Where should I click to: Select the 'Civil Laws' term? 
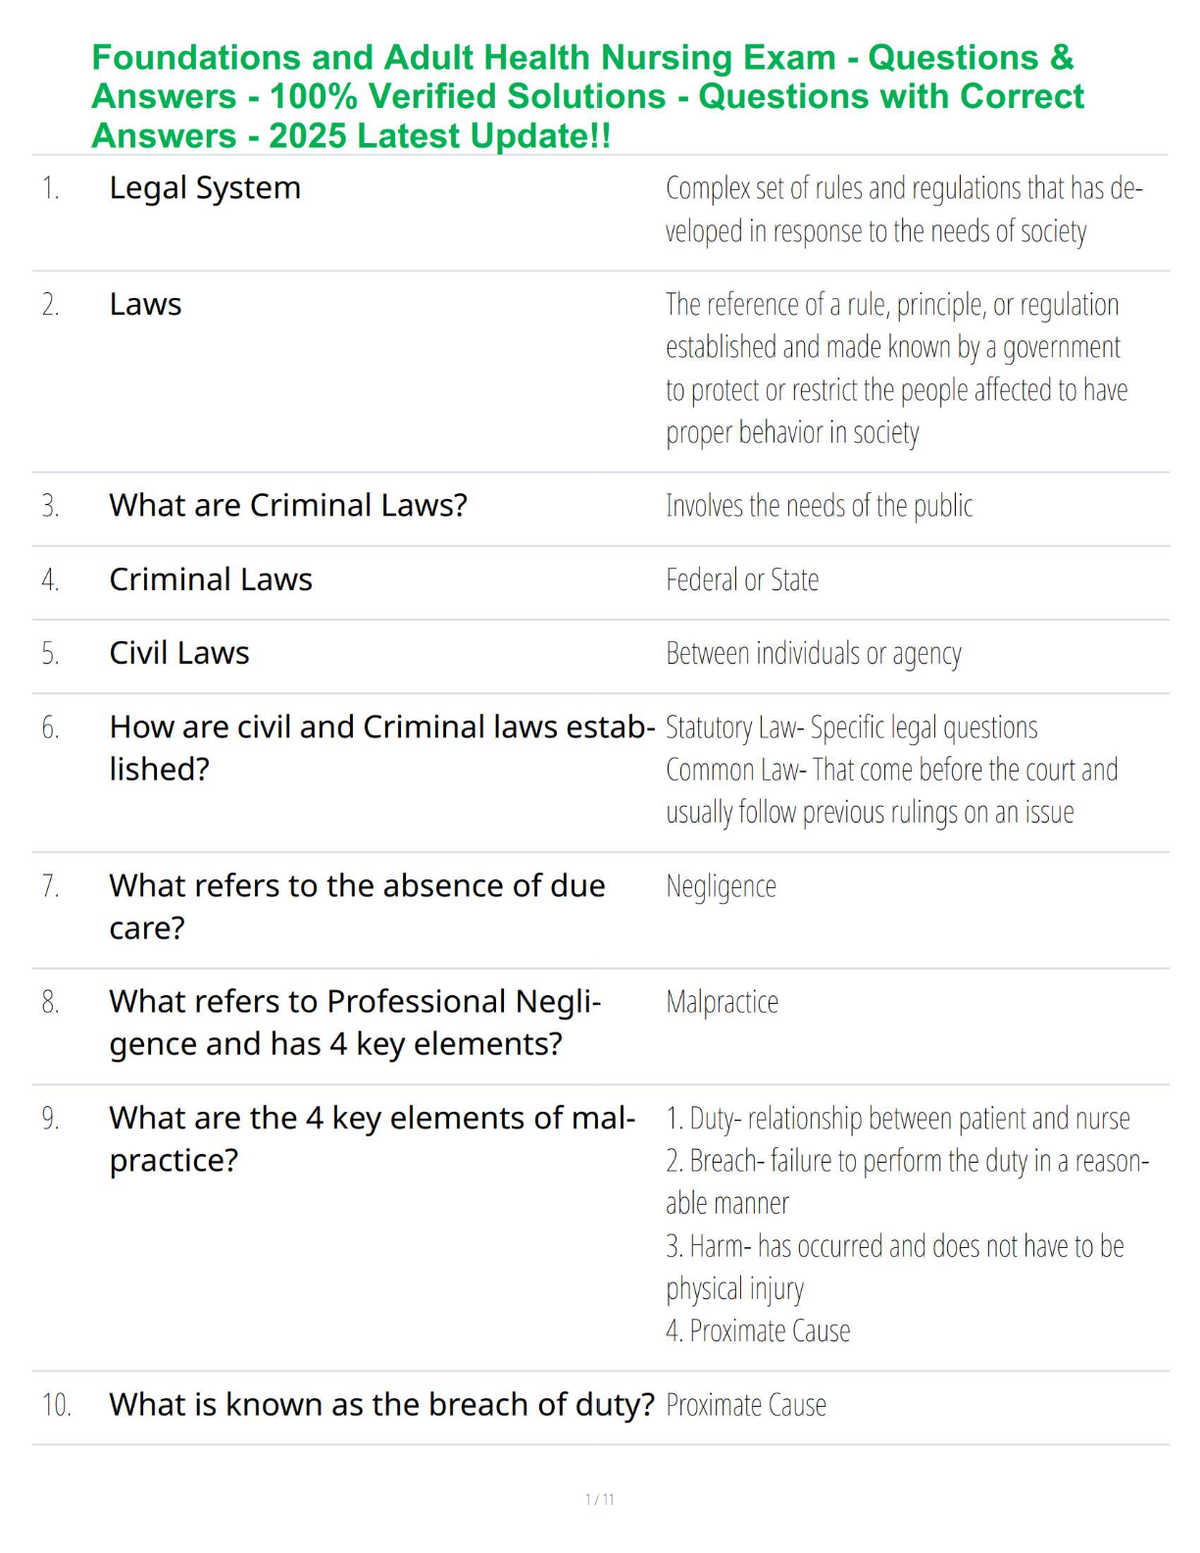coord(179,653)
